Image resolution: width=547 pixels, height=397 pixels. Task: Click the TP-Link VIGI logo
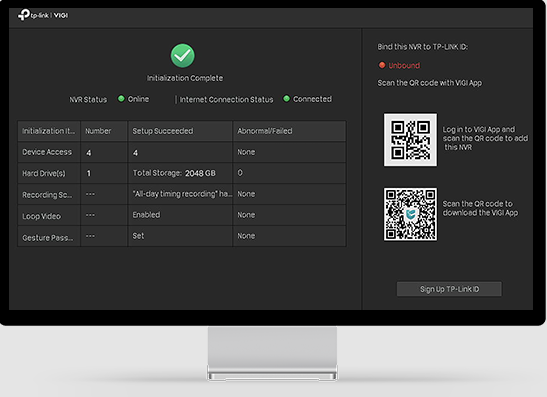43,15
